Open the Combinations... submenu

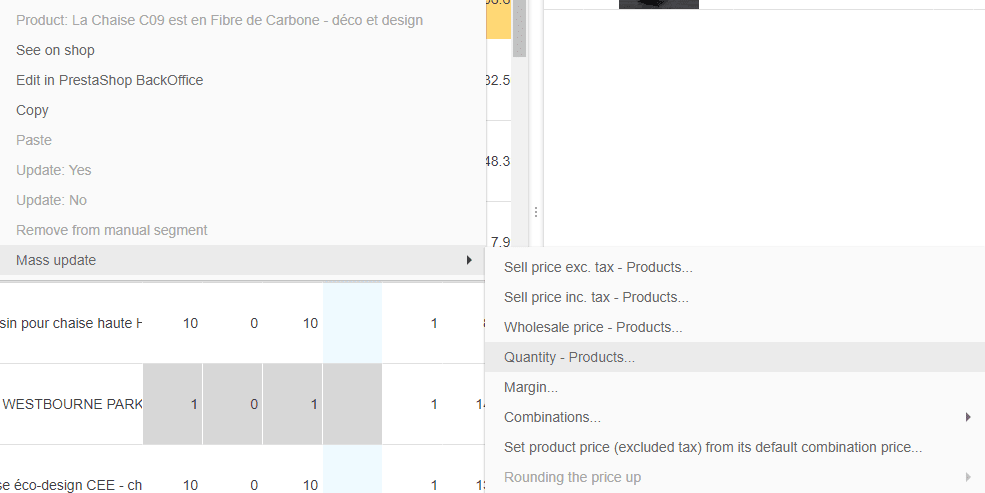click(x=552, y=417)
